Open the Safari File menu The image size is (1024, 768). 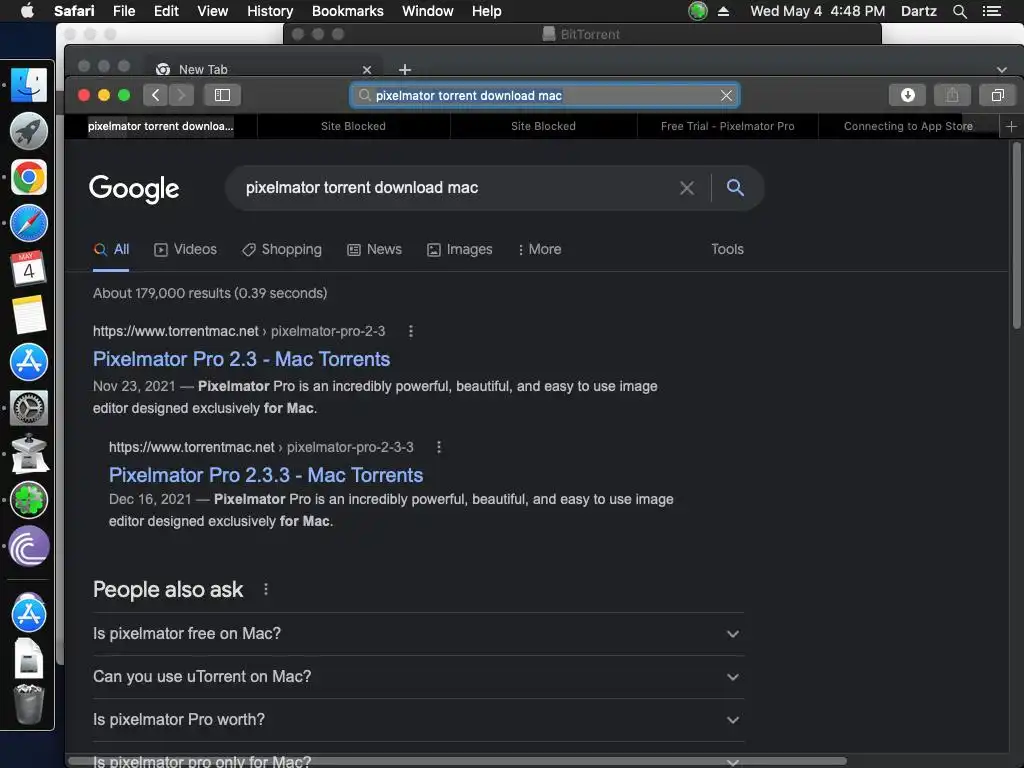(x=123, y=11)
